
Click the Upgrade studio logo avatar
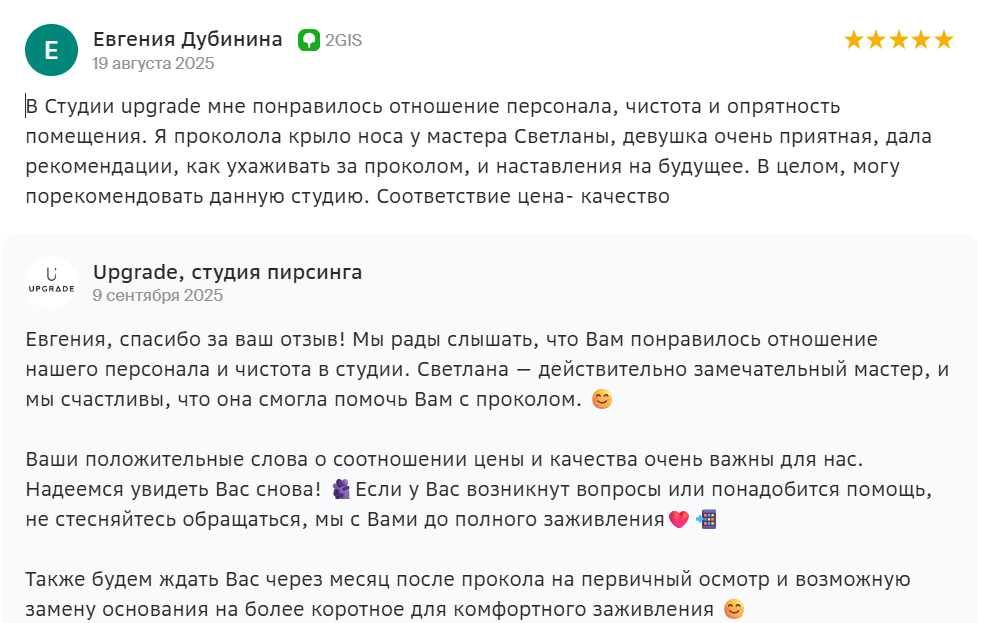[x=51, y=283]
